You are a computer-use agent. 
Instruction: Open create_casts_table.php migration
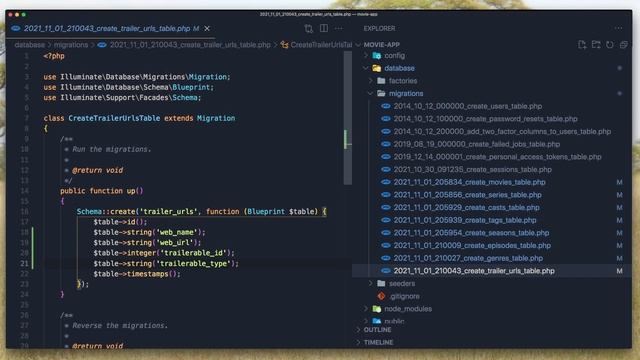pos(467,207)
